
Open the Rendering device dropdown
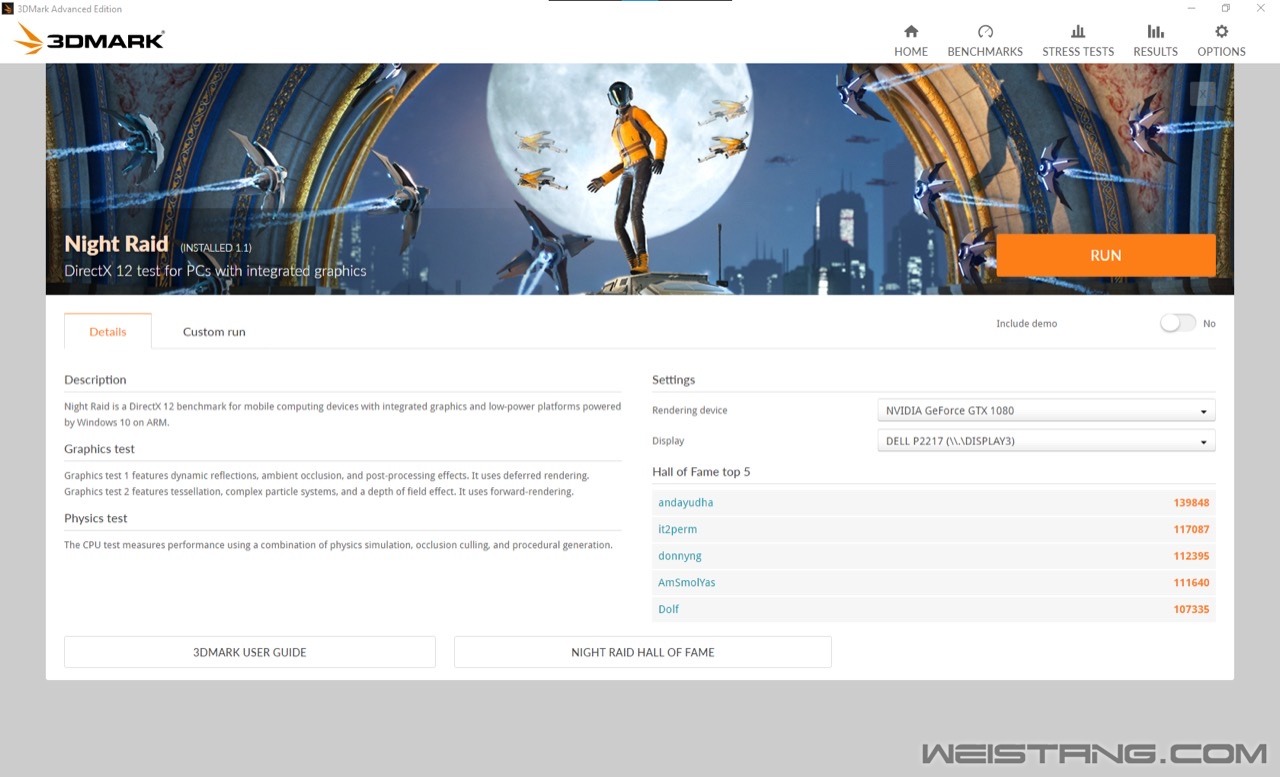click(x=1046, y=410)
